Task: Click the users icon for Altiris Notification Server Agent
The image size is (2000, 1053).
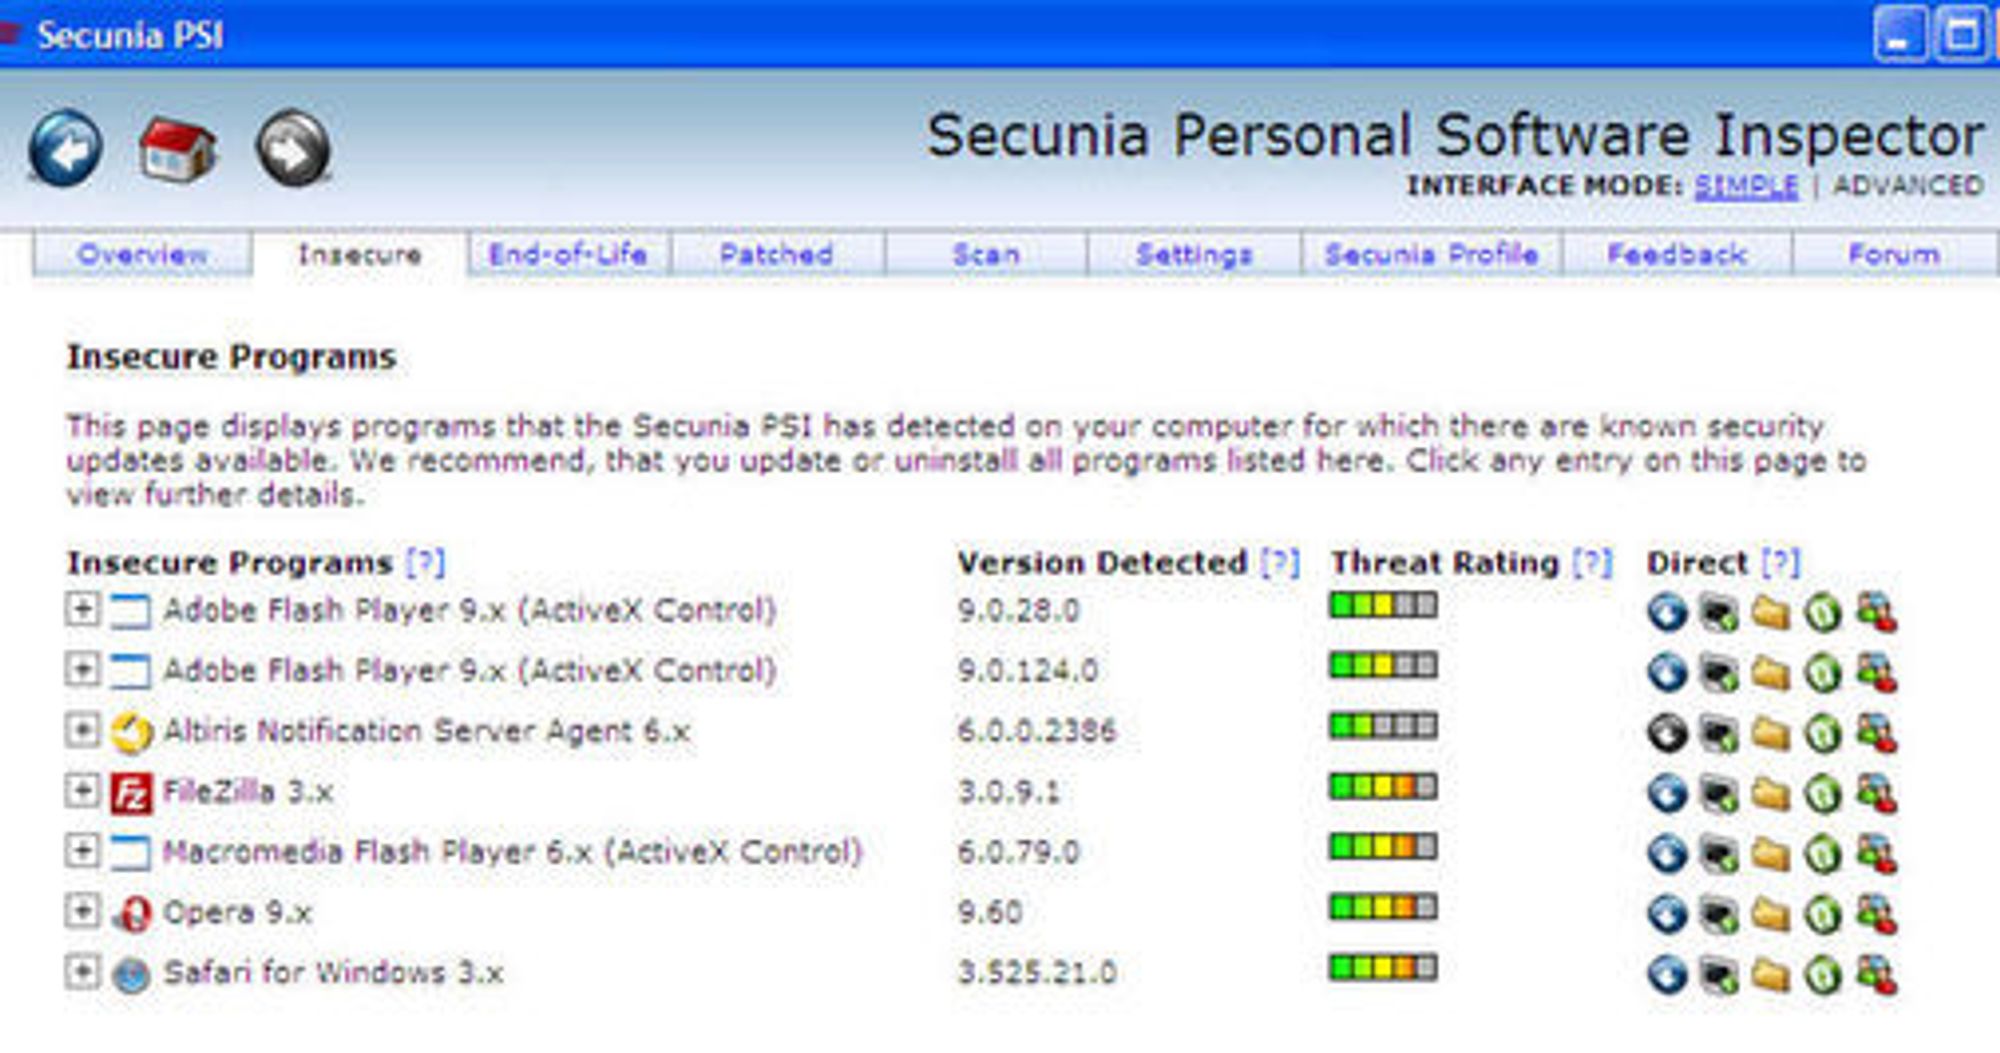Action: (1876, 733)
